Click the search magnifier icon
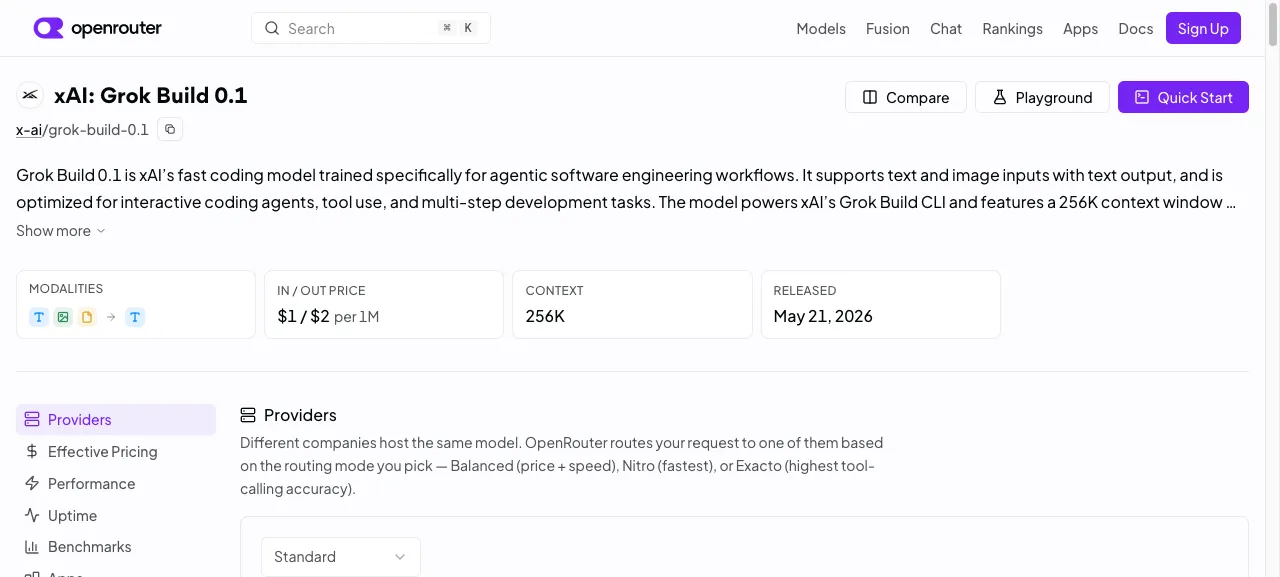The height and width of the screenshot is (577, 1280). point(272,28)
